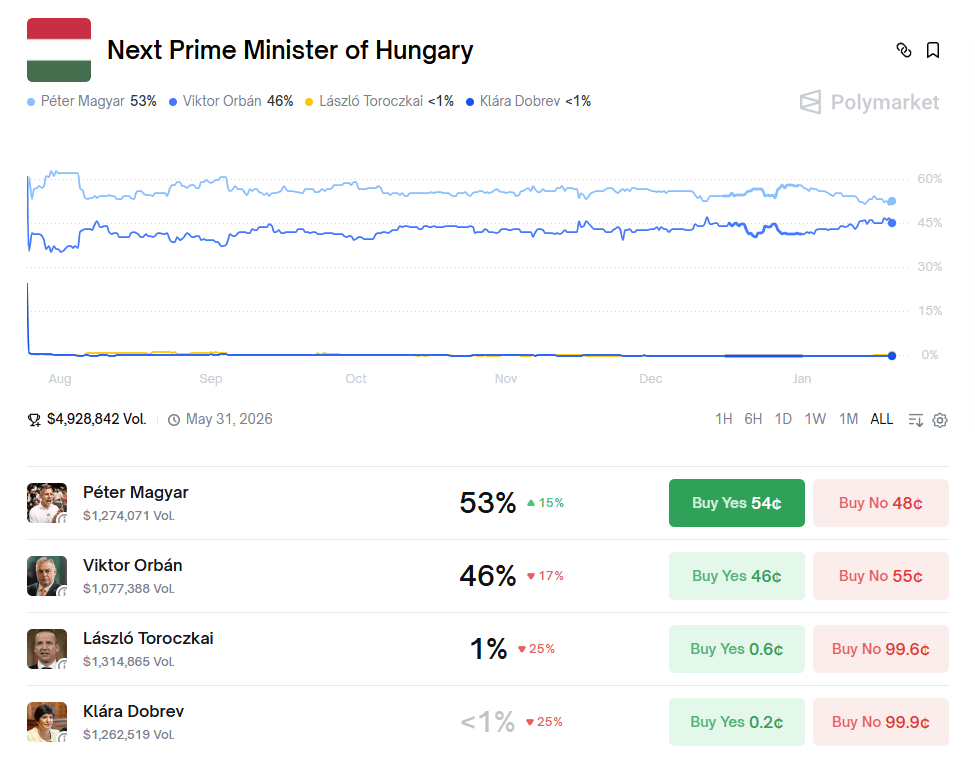This screenshot has width=975, height=779.
Task: Buy Yes for Péter Magyar at 54¢
Action: pyautogui.click(x=736, y=503)
